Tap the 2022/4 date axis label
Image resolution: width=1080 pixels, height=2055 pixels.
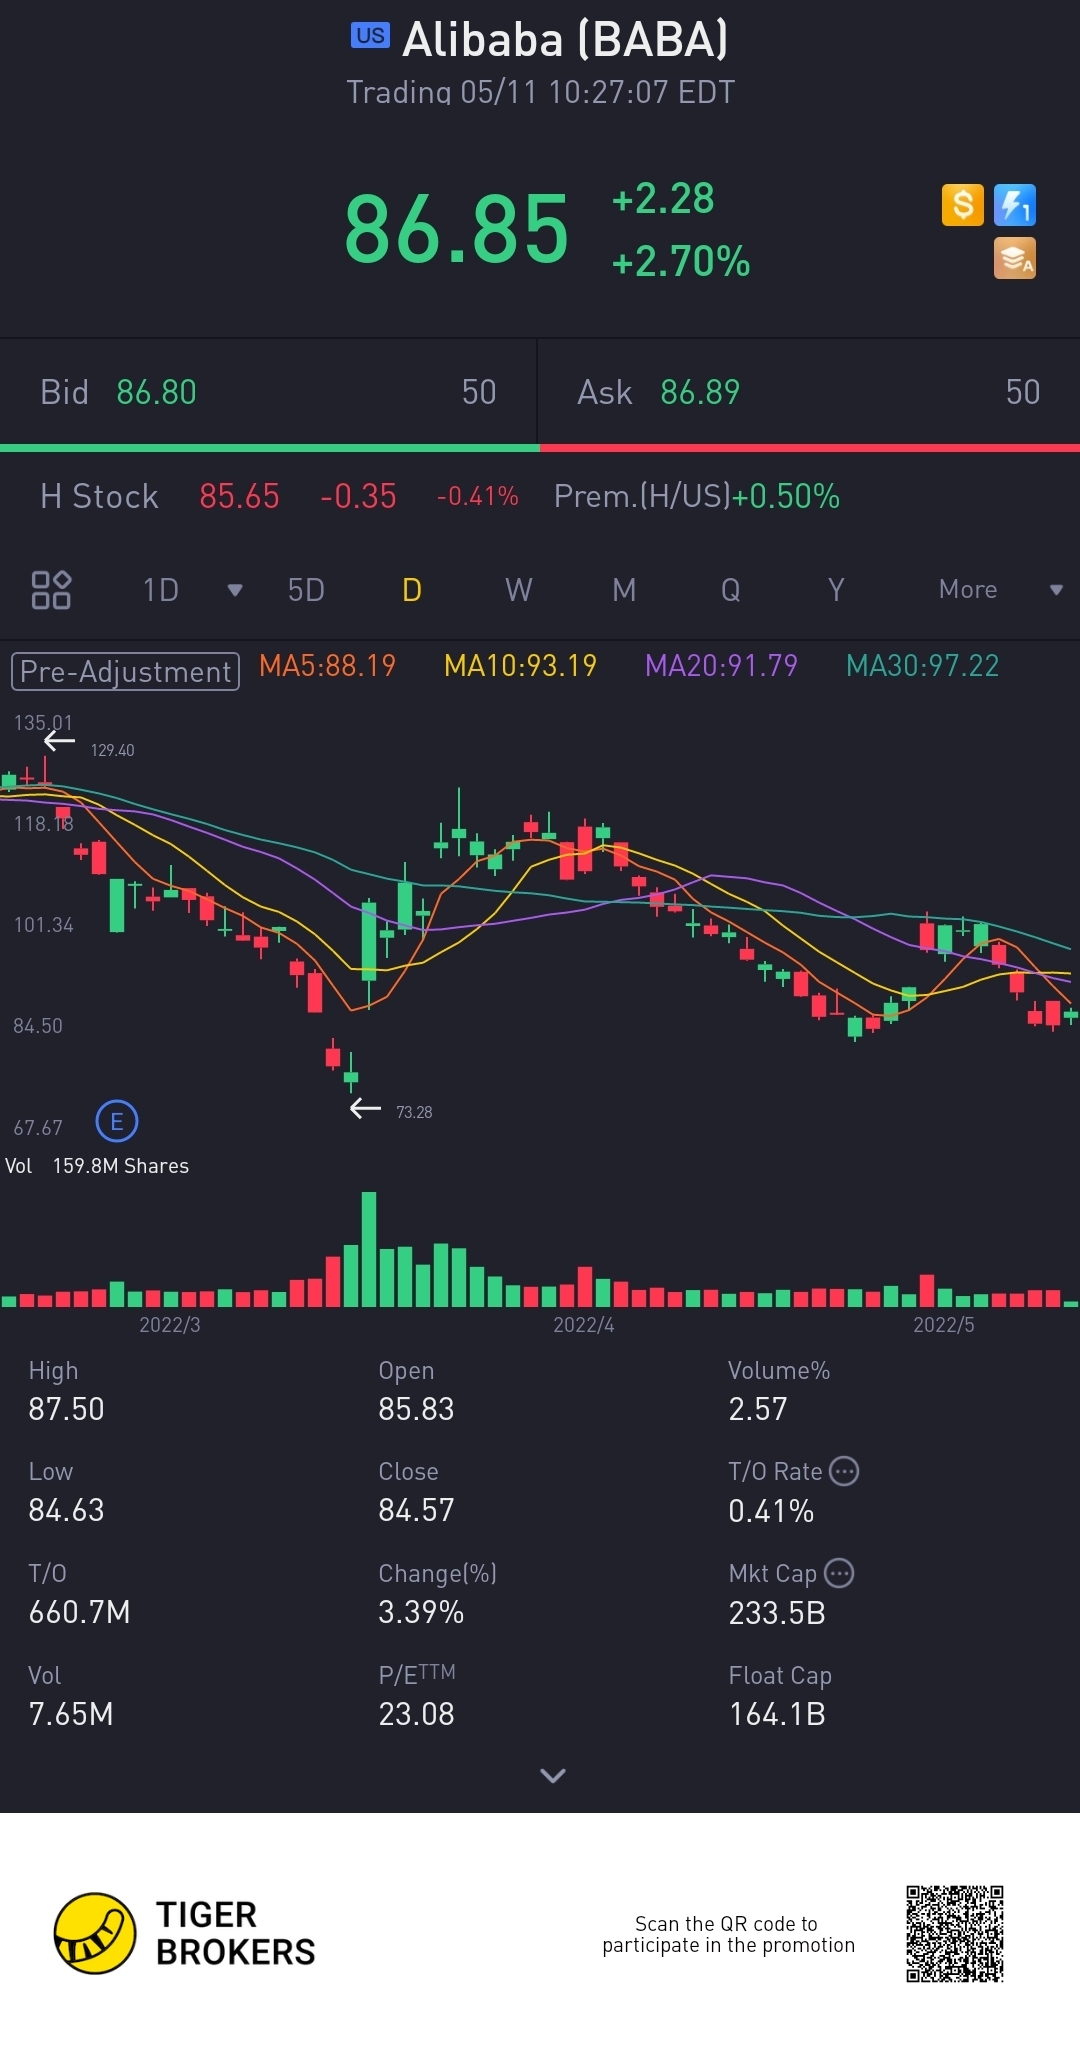pos(584,1325)
